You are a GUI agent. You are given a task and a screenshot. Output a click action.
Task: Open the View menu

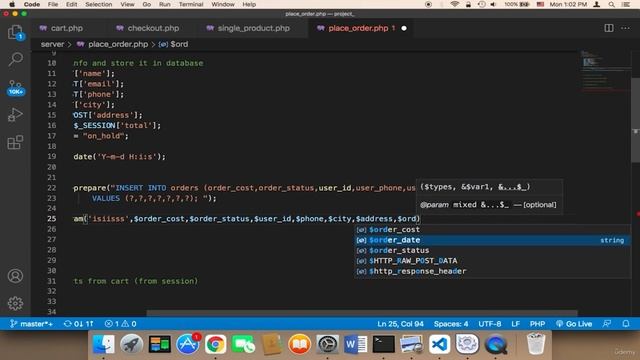point(127,4)
